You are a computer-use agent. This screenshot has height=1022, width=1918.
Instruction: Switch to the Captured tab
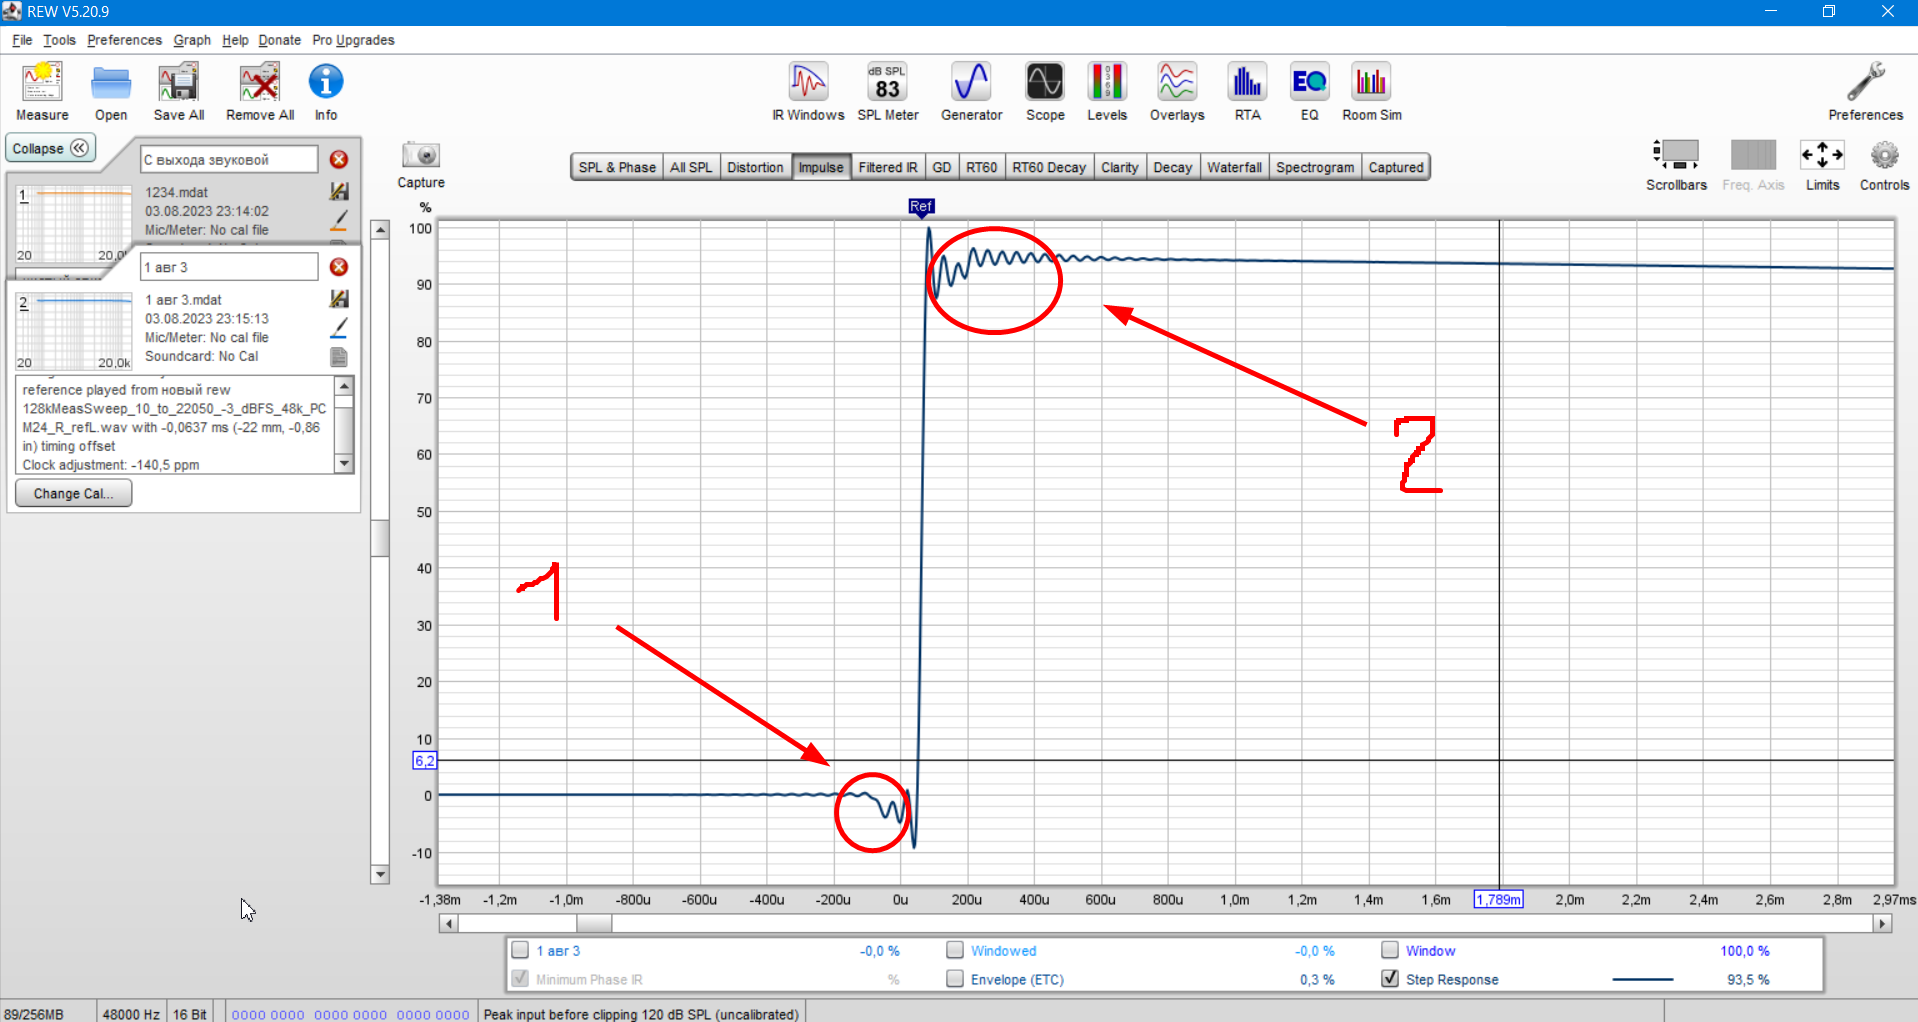click(1396, 167)
